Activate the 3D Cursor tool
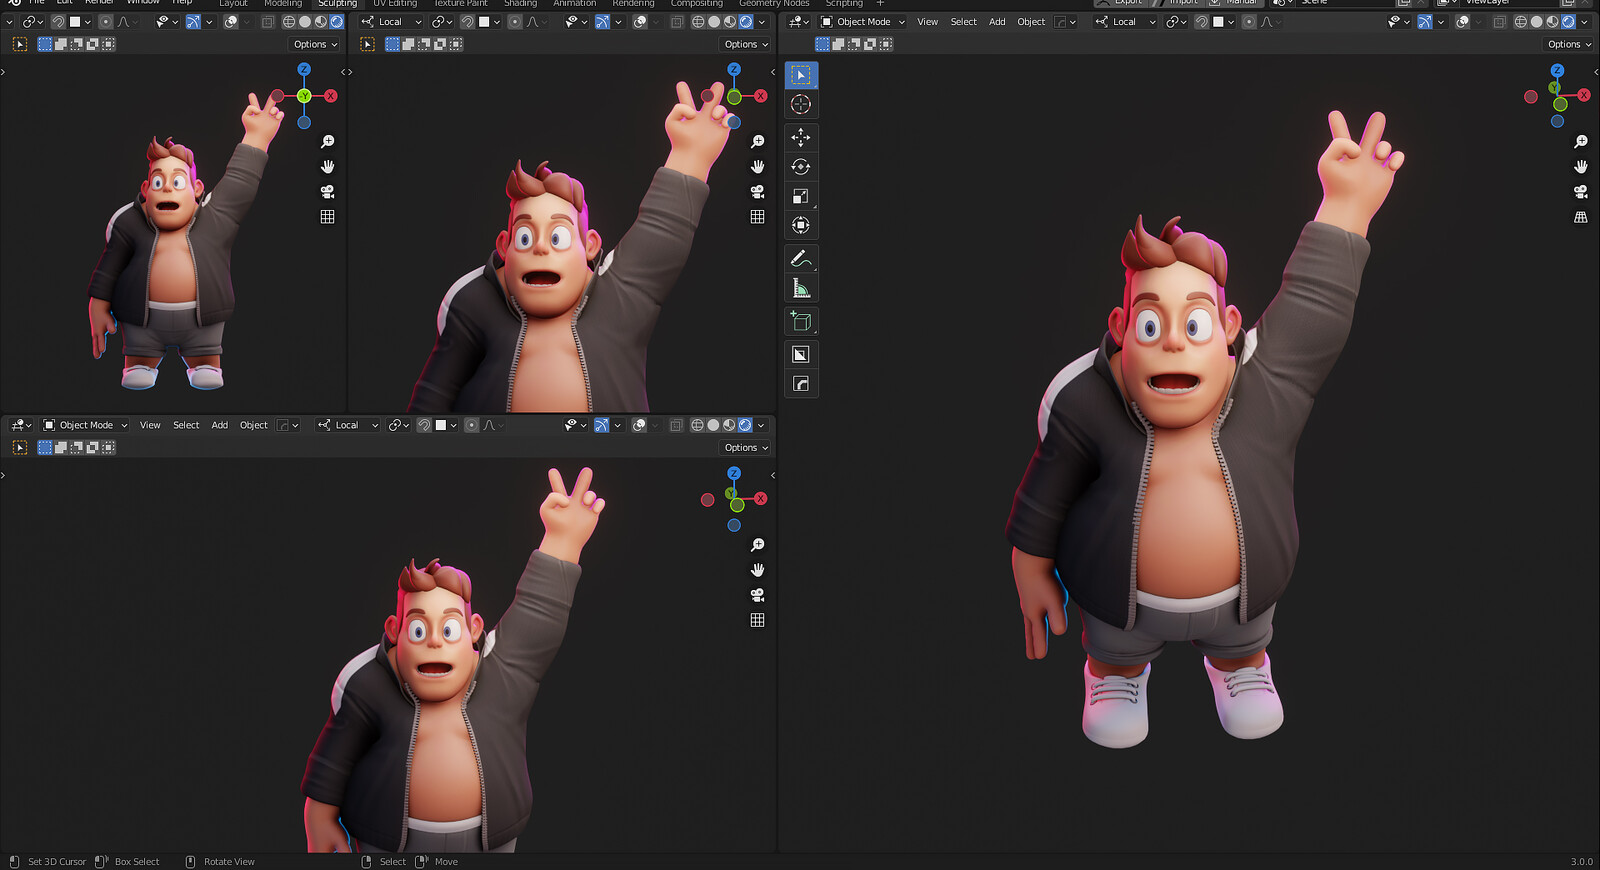The height and width of the screenshot is (870, 1600). (801, 104)
